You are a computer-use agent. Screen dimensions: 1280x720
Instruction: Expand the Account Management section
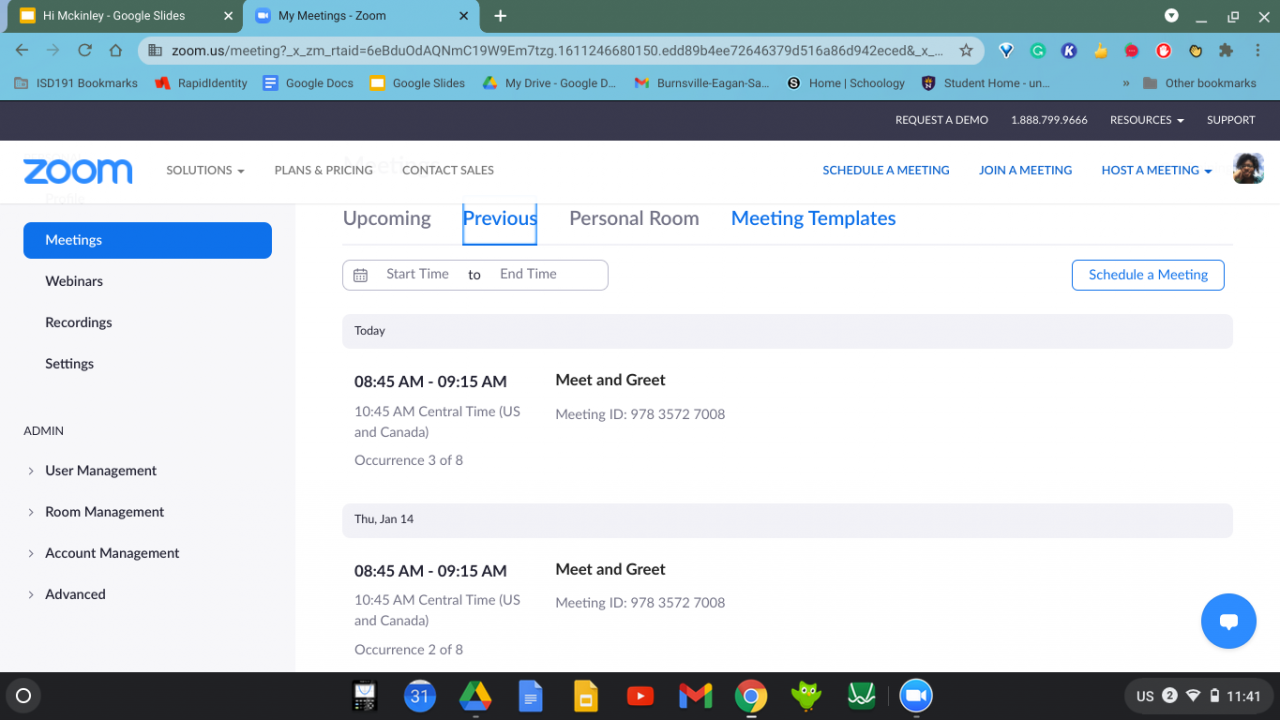tap(112, 553)
